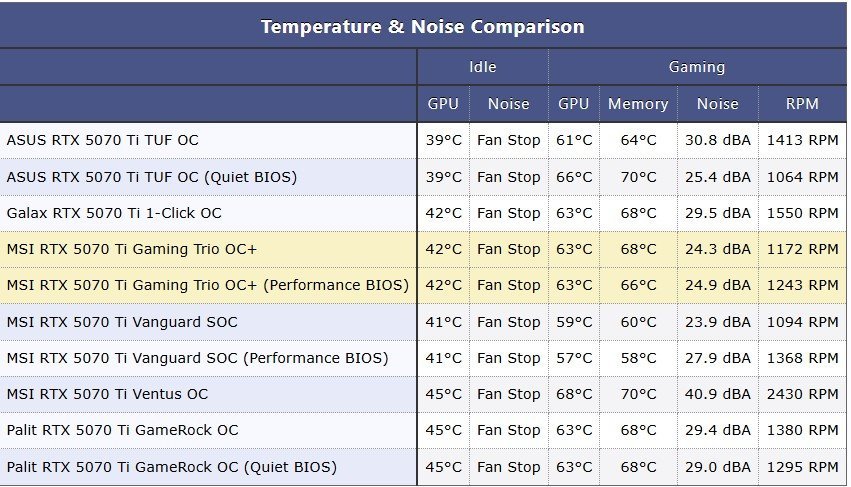The image size is (851, 487).
Task: Click the Temperature & Noise Comparison title
Action: [422, 27]
